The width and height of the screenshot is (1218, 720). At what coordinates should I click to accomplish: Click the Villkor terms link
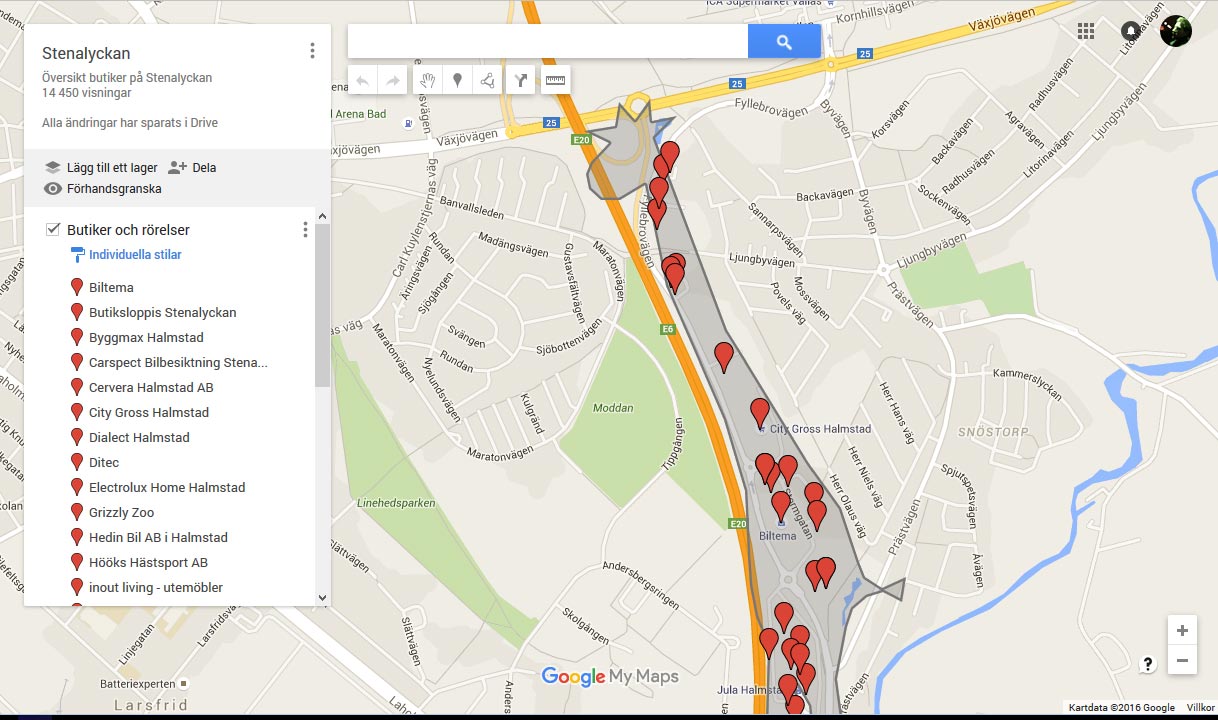1200,708
